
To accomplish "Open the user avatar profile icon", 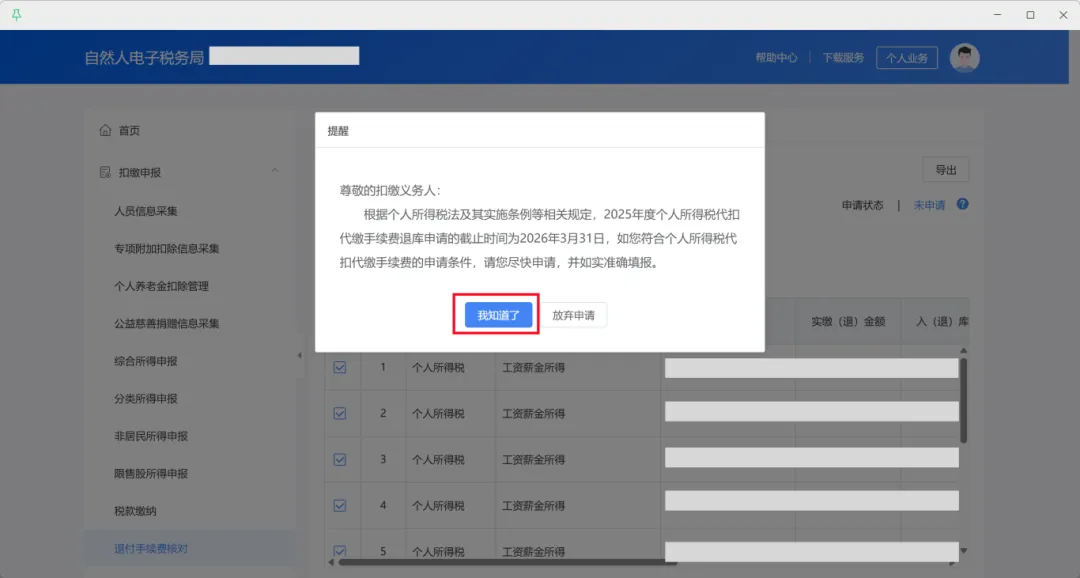I will pos(964,58).
